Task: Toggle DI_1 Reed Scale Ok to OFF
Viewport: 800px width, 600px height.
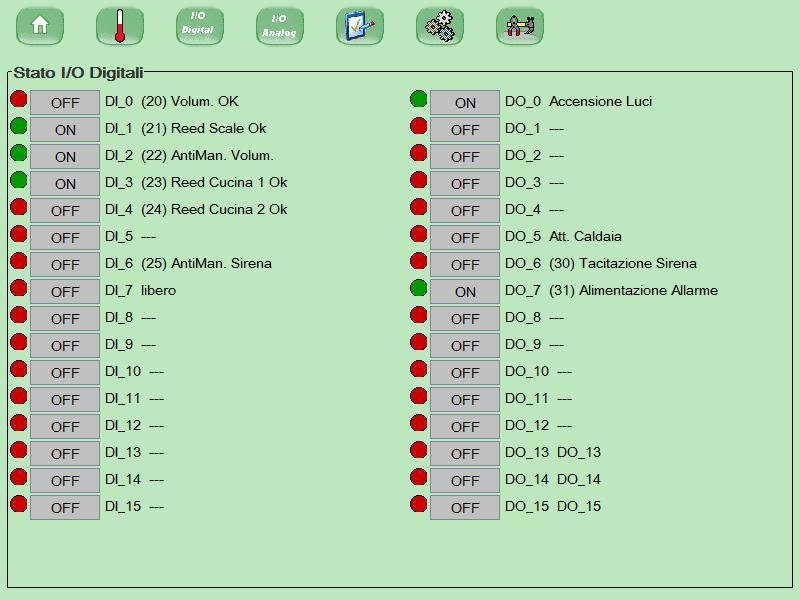Action: [65, 129]
